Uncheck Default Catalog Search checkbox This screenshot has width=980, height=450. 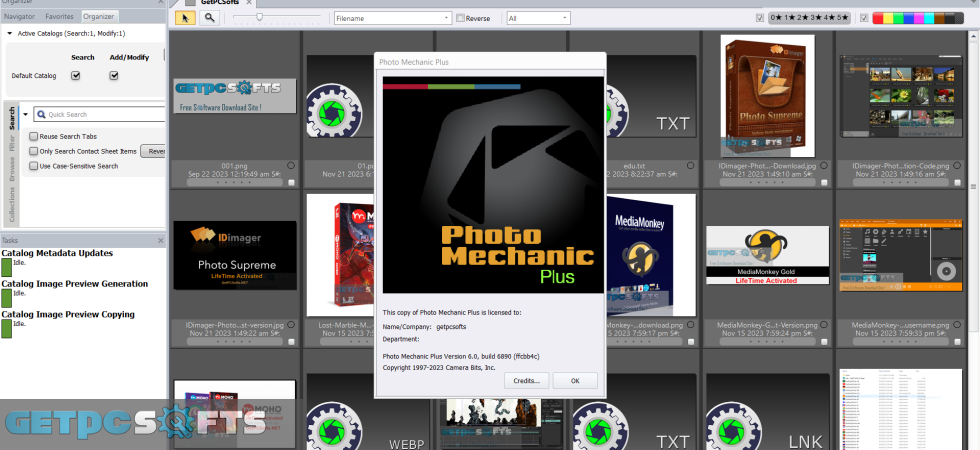(x=76, y=76)
